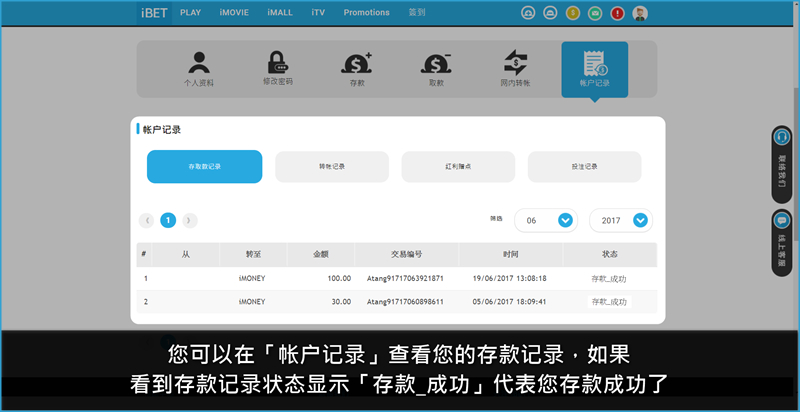Image resolution: width=800 pixels, height=412 pixels.
Task: Click the 转至 column header
Action: click(253, 254)
